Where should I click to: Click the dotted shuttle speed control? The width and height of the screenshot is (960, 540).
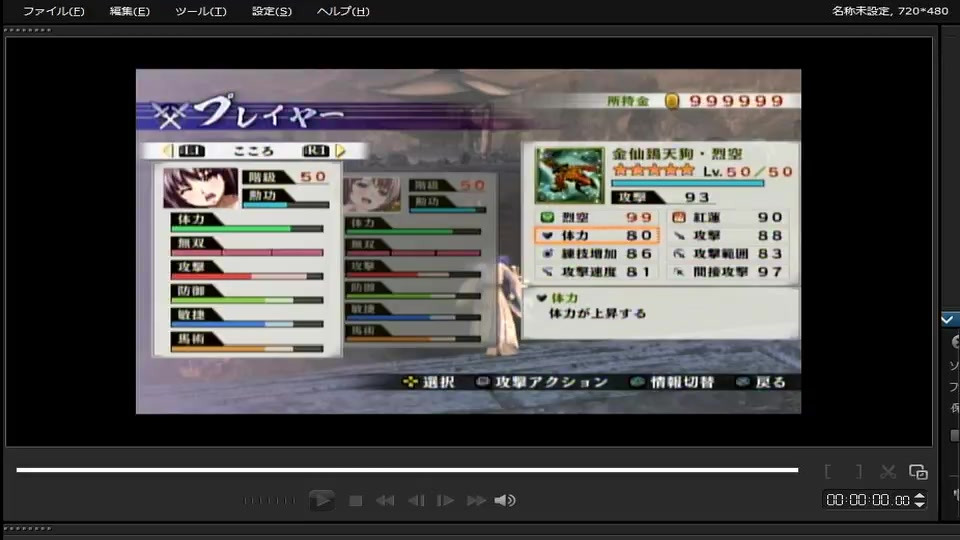click(269, 501)
